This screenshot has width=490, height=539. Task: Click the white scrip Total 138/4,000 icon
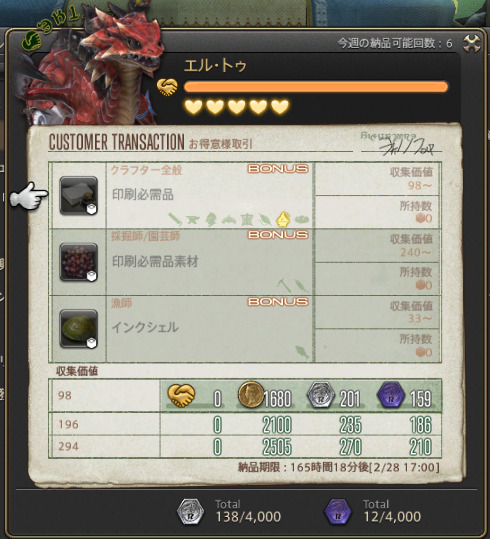(190, 512)
